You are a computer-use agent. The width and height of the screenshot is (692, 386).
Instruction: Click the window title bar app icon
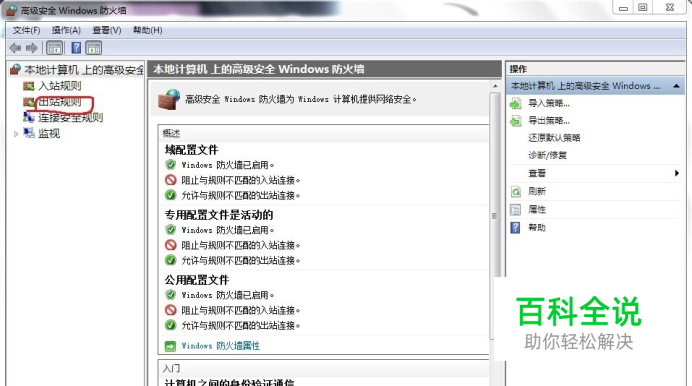coord(12,10)
